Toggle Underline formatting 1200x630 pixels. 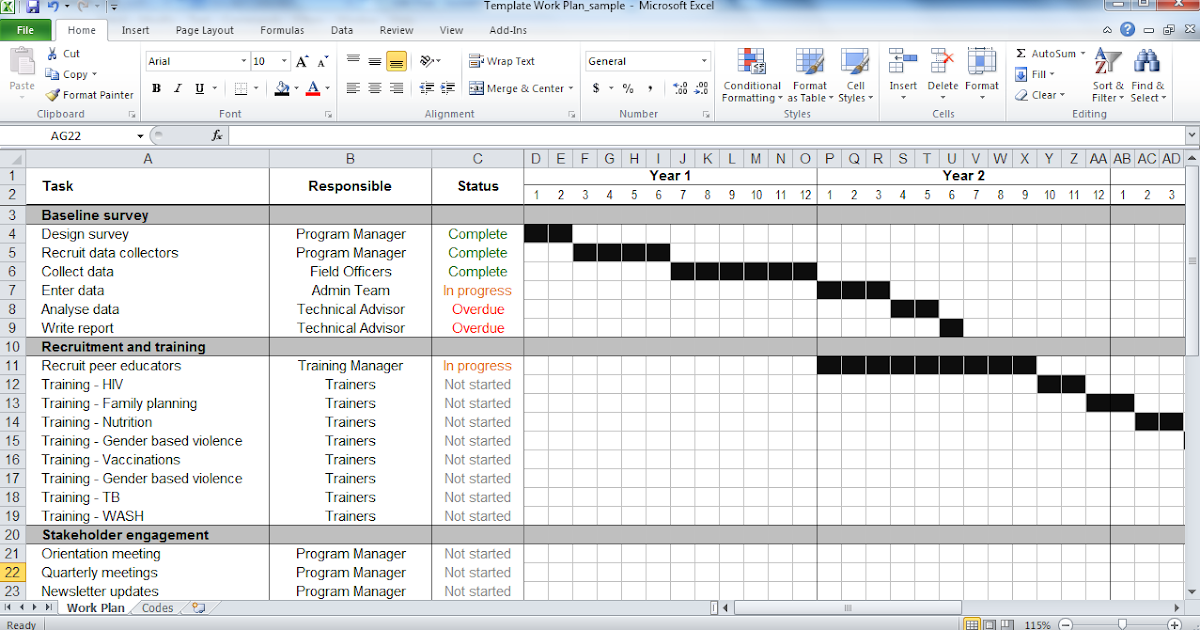click(x=200, y=89)
